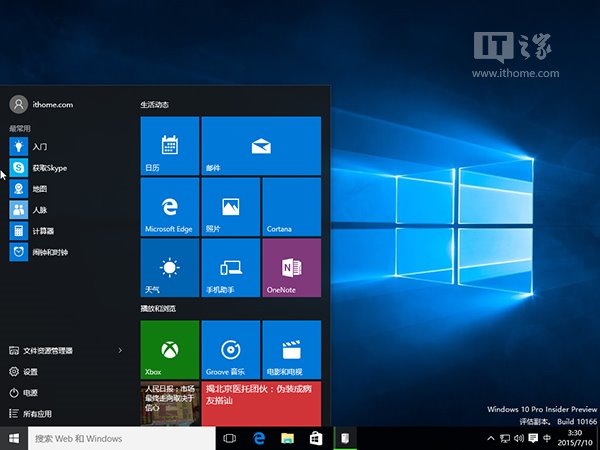Open the Xbox tile
This screenshot has width=600, height=450.
pyautogui.click(x=170, y=350)
